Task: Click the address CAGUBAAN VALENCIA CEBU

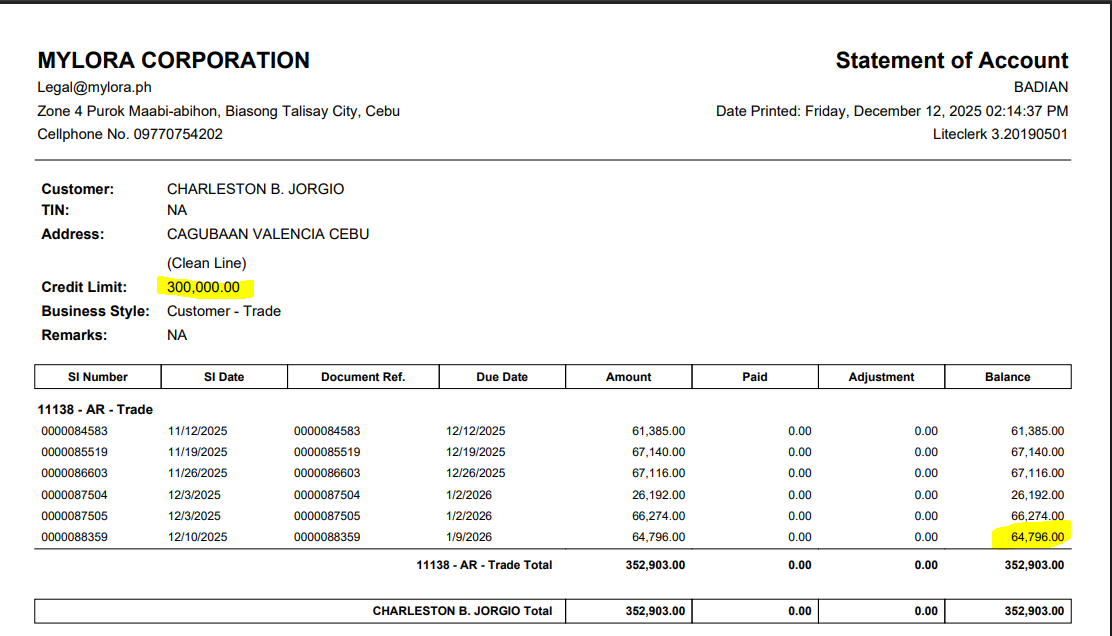Action: pyautogui.click(x=268, y=234)
